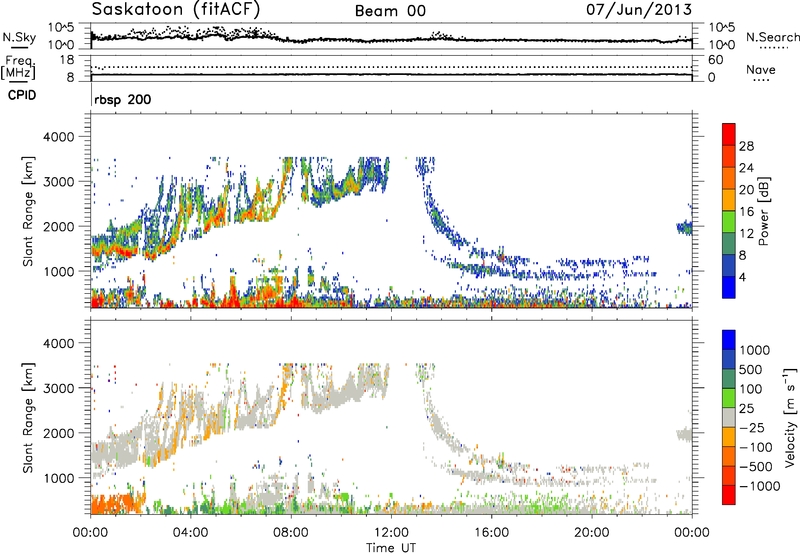Click the solid line sample under N.Sky
800x554 pixels.
click(x=19, y=47)
